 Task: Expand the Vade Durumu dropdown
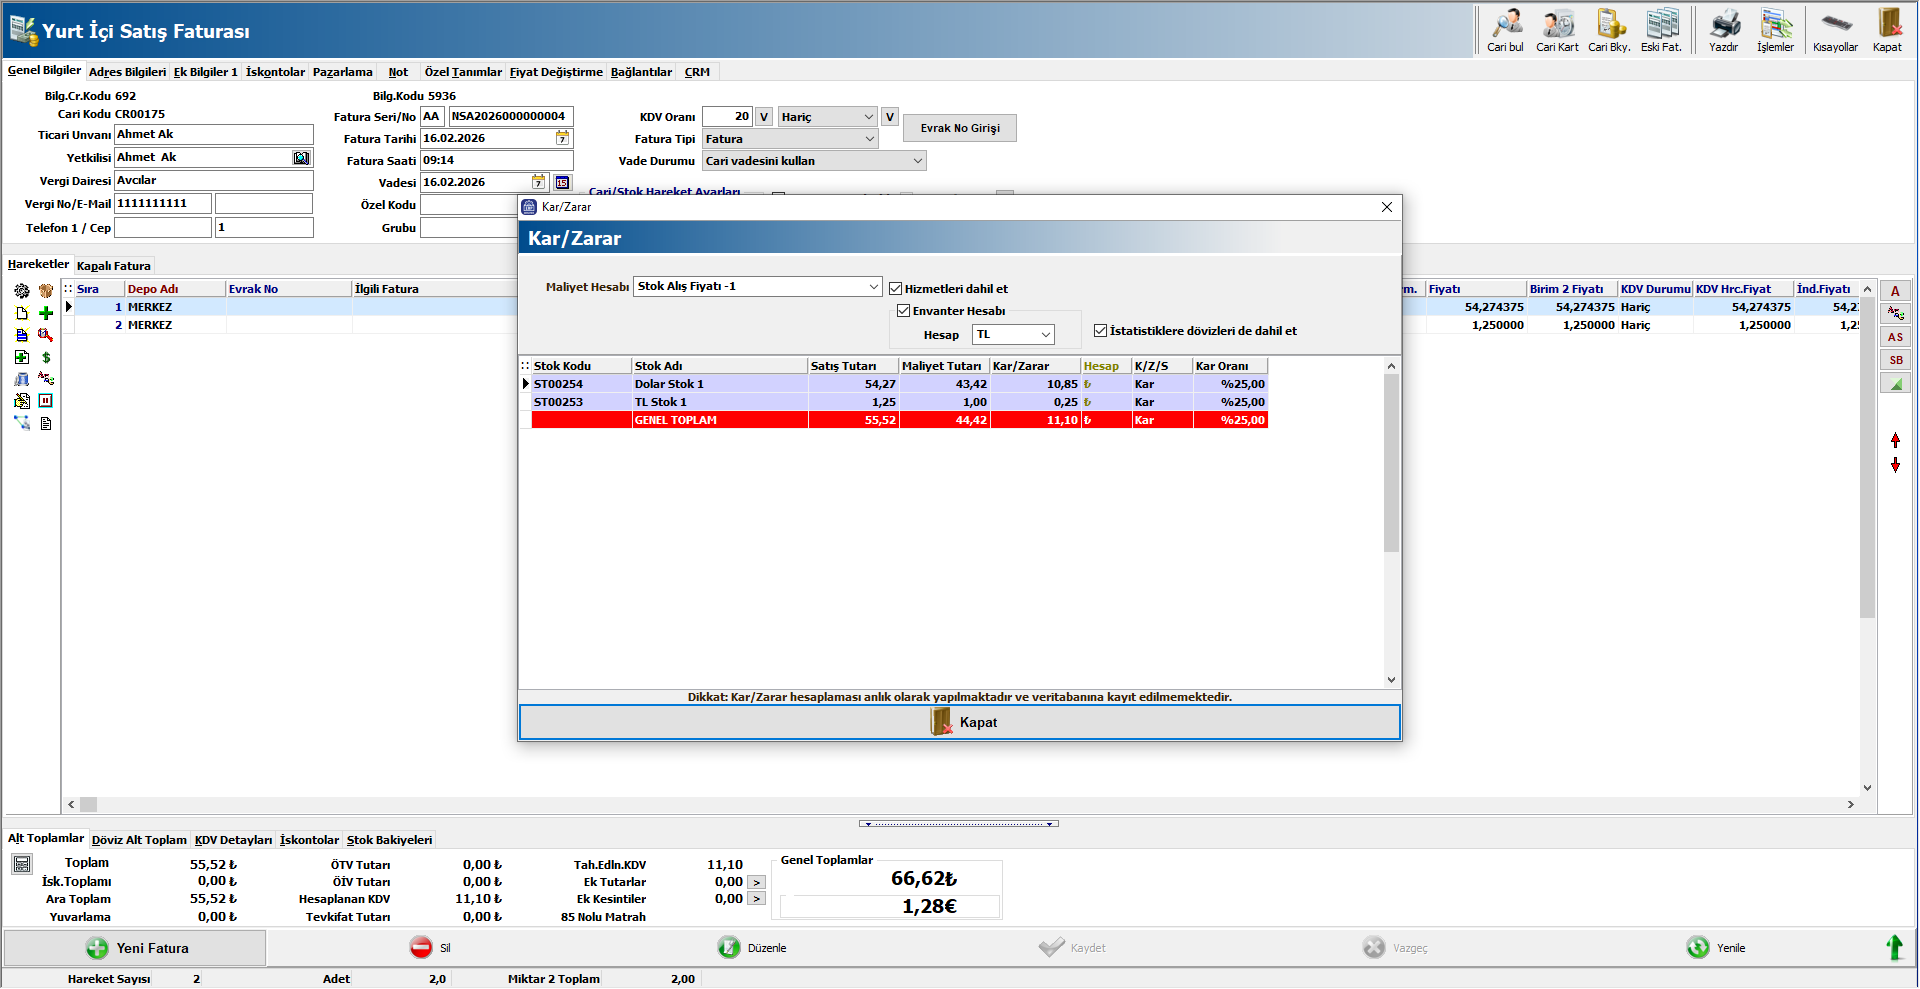(x=917, y=161)
